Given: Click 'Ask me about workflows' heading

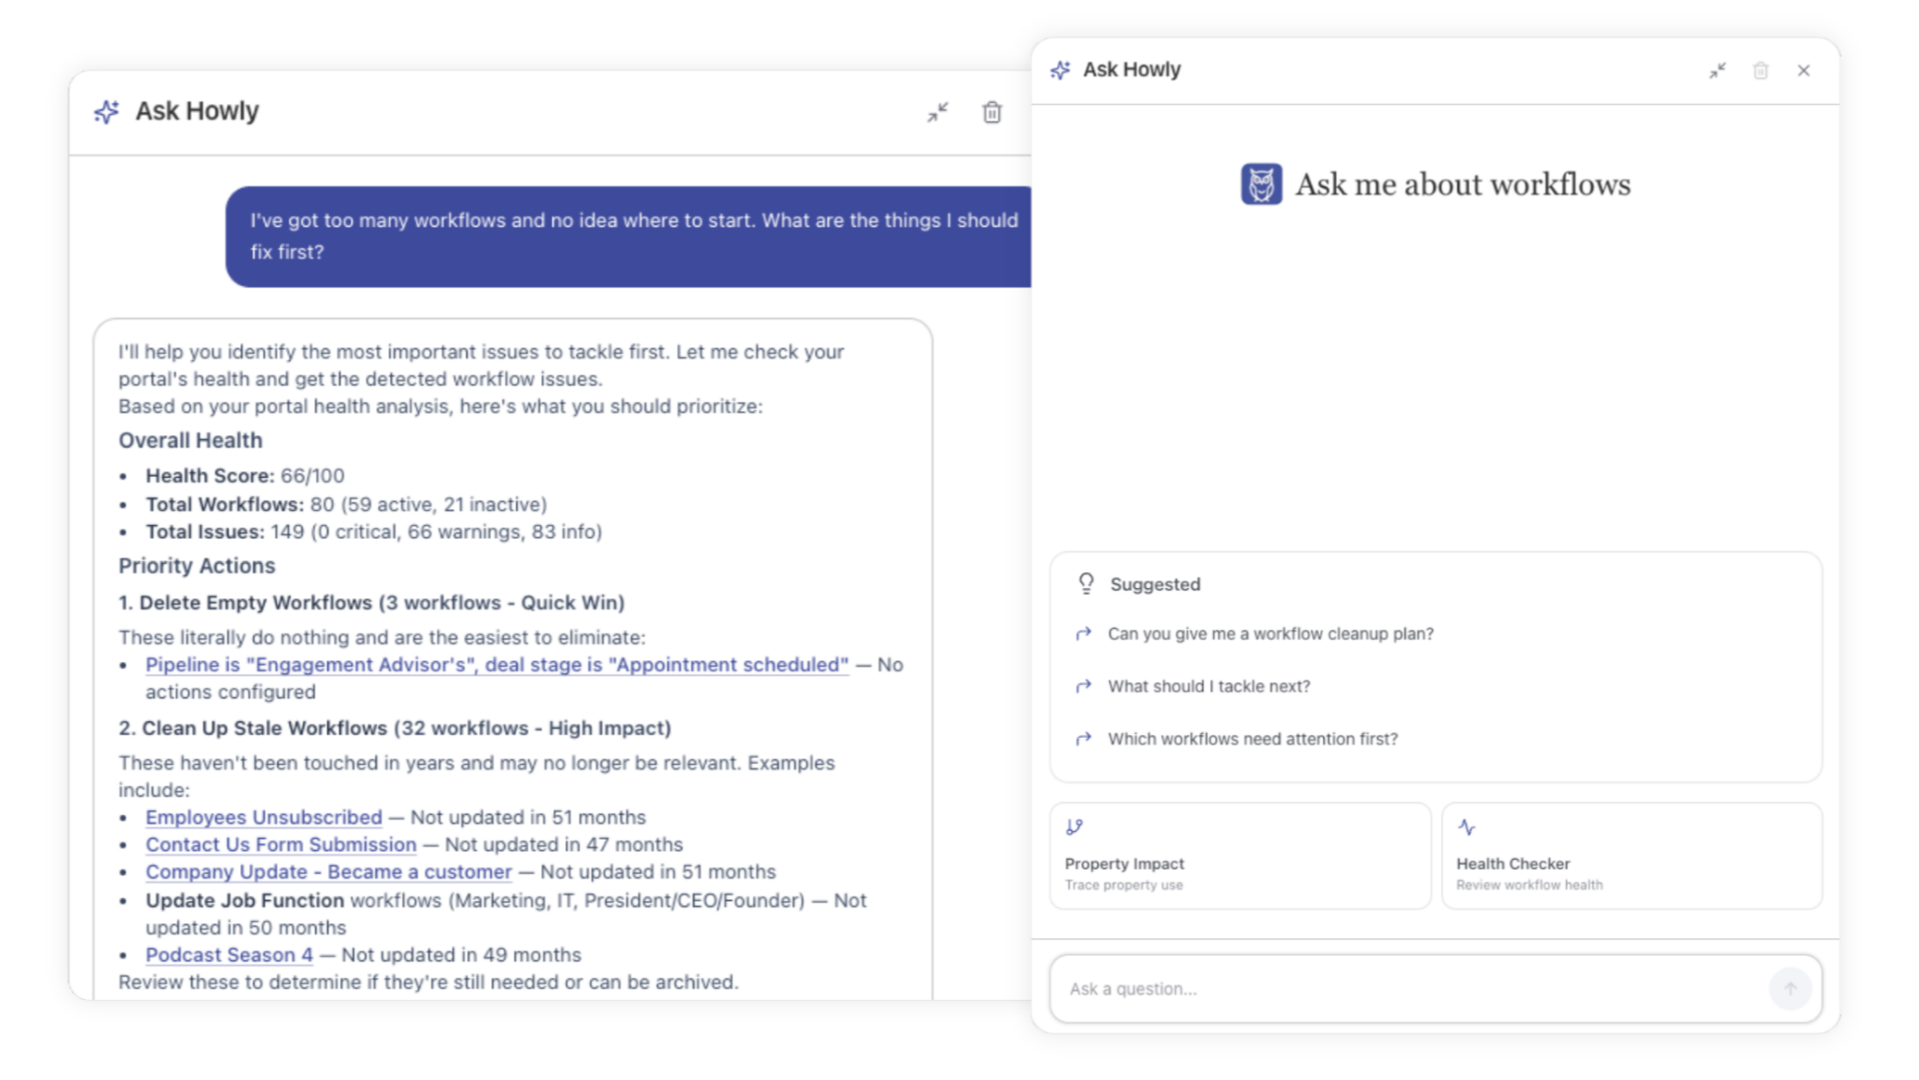Looking at the screenshot, I should (x=1462, y=184).
